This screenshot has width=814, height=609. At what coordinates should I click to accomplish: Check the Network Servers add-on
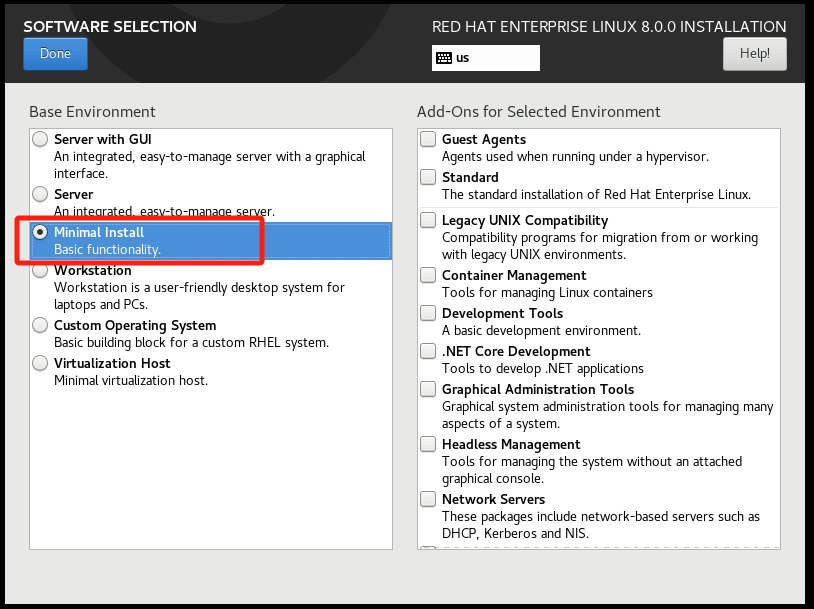point(428,499)
